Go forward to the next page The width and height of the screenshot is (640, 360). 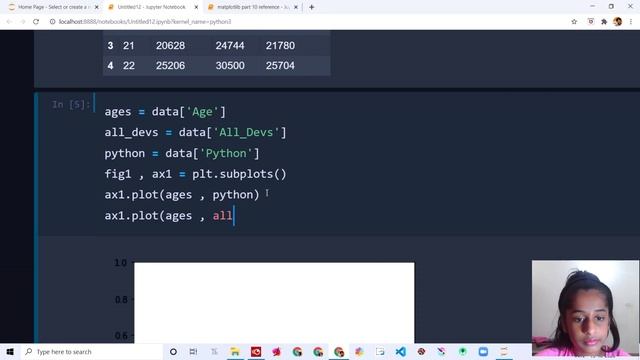tap(22, 22)
